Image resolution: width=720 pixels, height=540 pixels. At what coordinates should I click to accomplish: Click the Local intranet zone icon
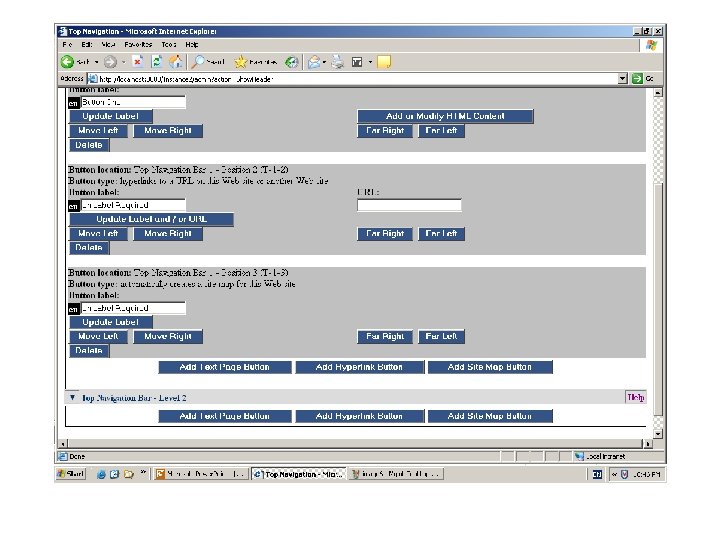tap(579, 456)
